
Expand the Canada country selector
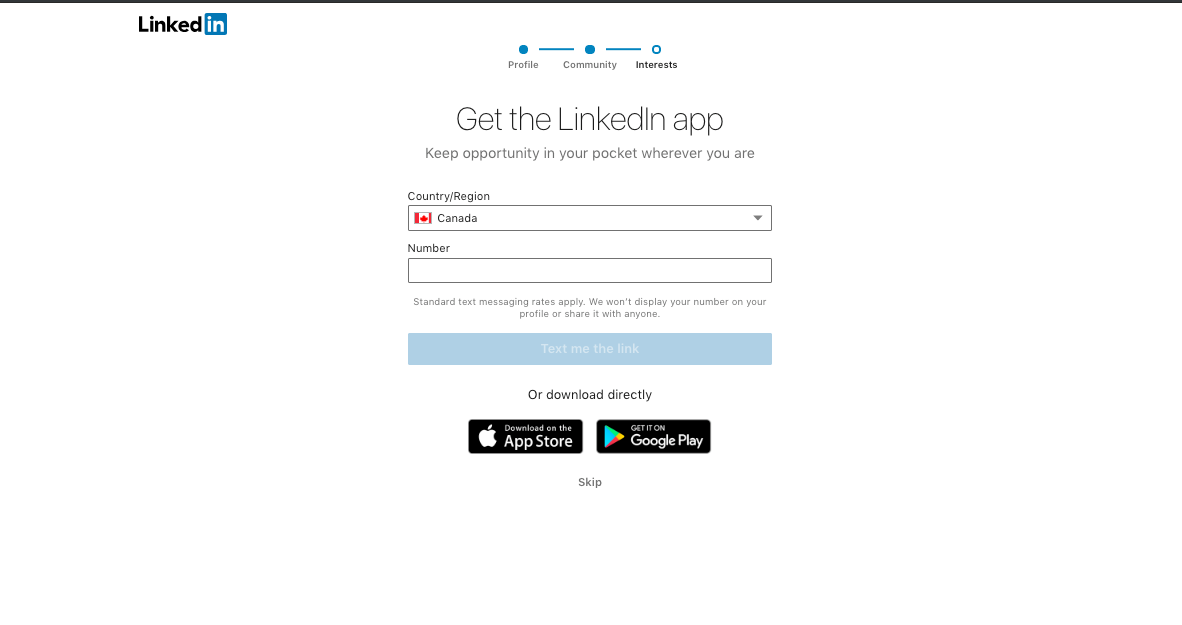point(589,218)
